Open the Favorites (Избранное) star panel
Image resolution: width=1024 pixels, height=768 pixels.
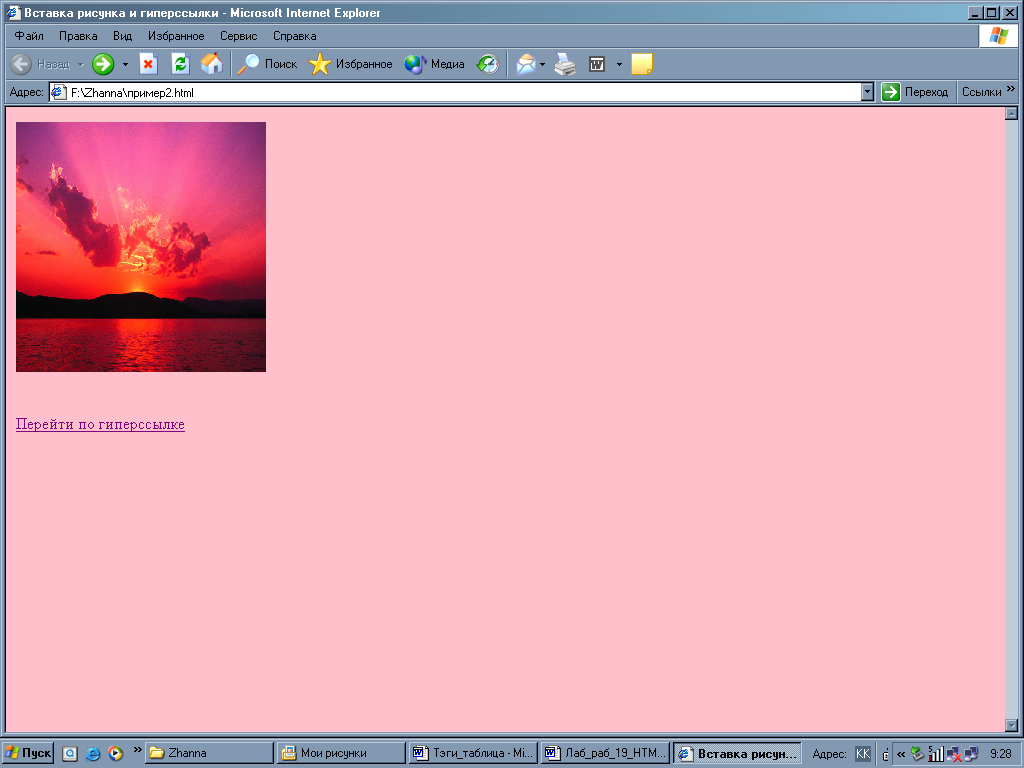coord(351,64)
